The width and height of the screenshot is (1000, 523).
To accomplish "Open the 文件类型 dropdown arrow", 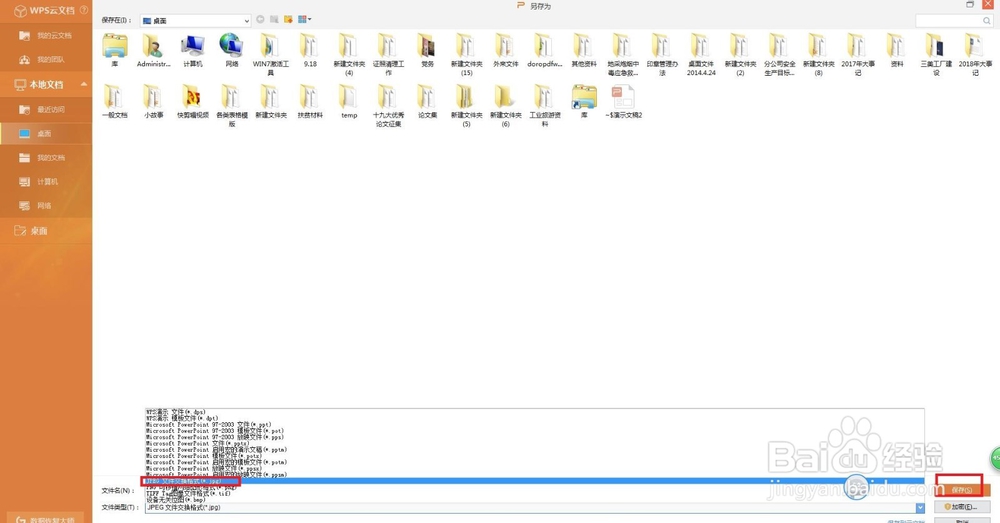I will coord(920,508).
